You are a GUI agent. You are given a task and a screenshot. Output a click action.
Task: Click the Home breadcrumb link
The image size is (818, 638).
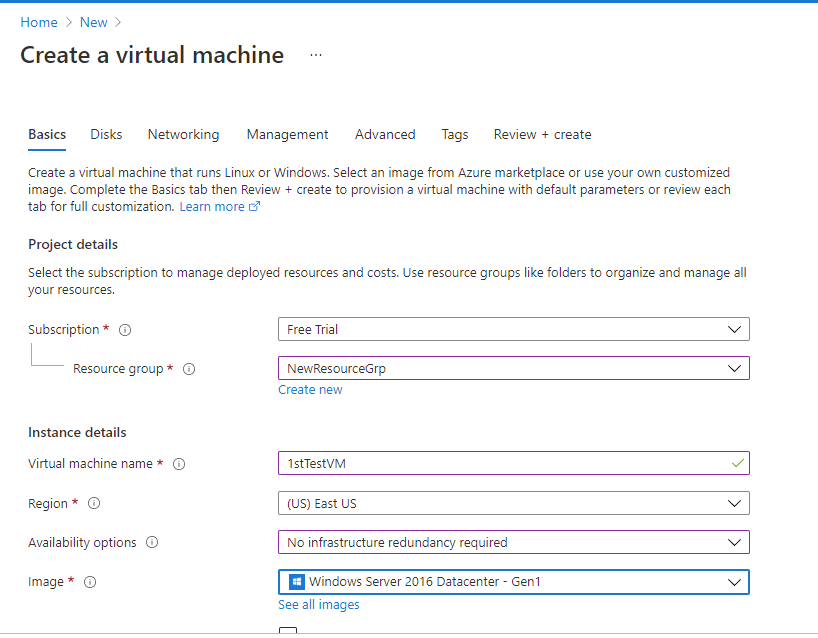coord(39,22)
